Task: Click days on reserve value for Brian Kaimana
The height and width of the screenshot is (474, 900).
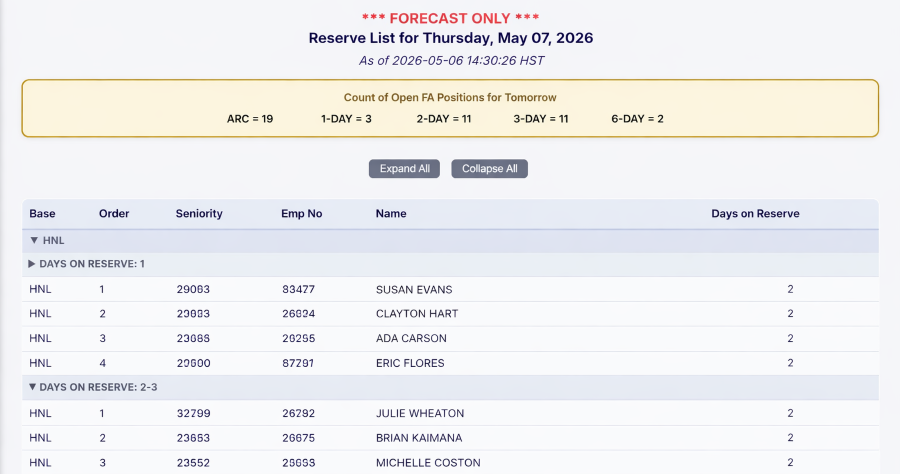Action: tap(790, 438)
